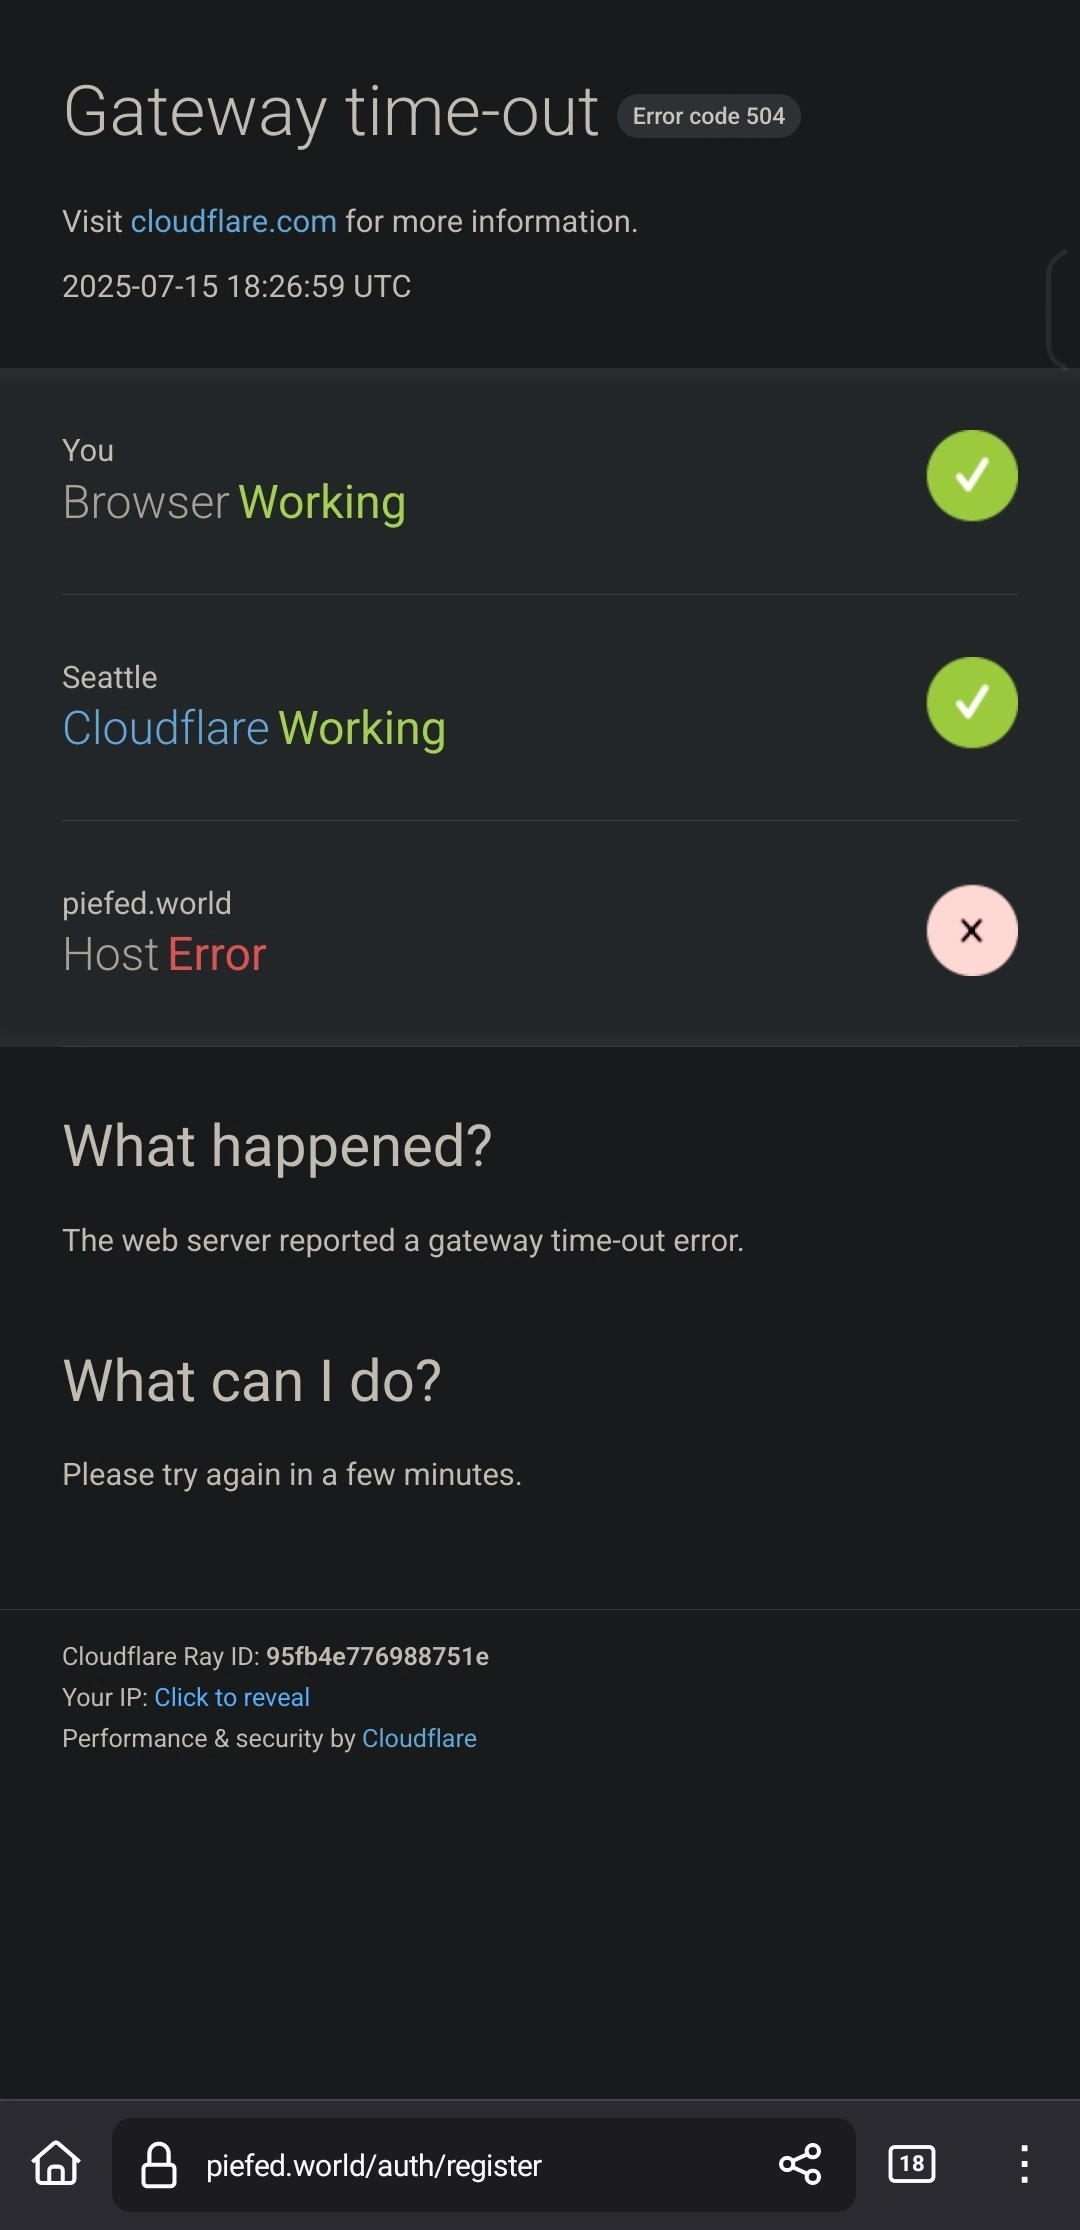
Task: Tap the Gateway time-out heading
Action: [331, 111]
